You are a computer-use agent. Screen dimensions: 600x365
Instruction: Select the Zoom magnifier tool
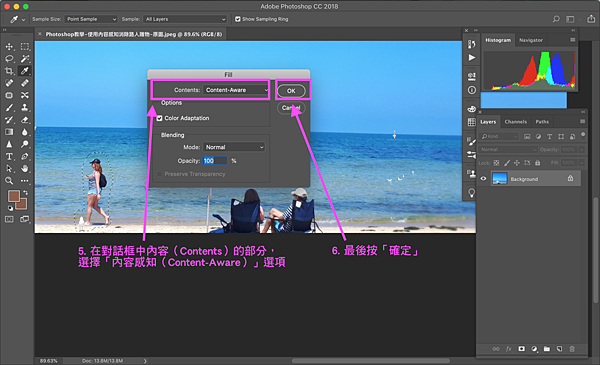point(9,181)
